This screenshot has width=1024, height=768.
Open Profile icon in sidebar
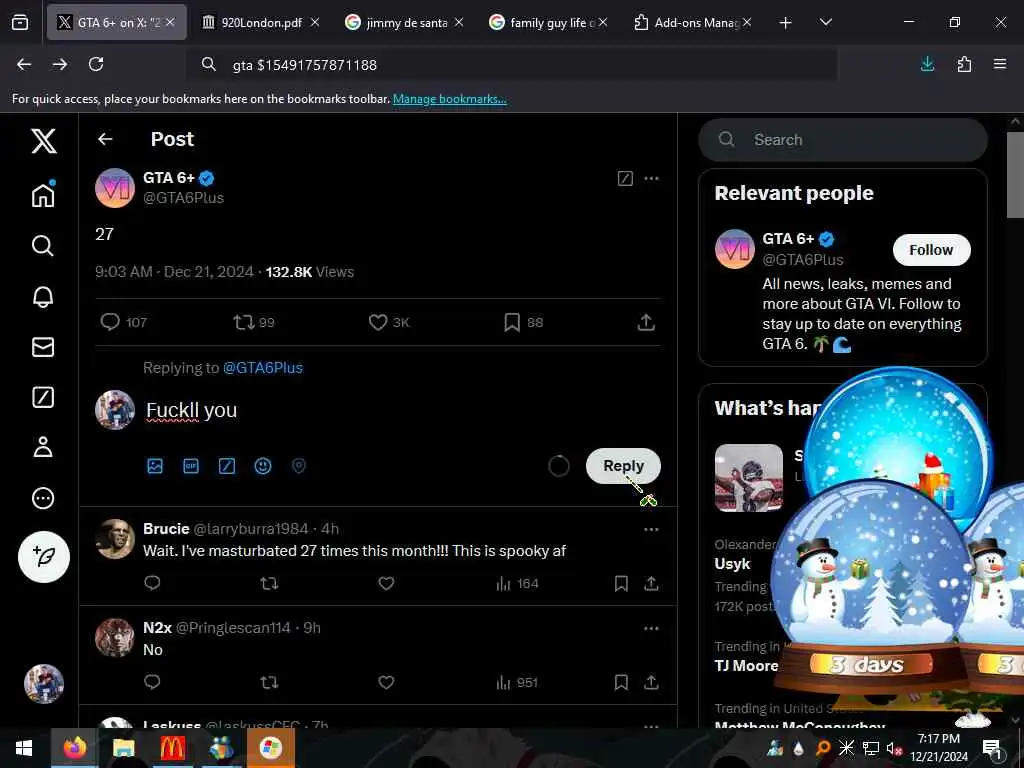tap(43, 447)
